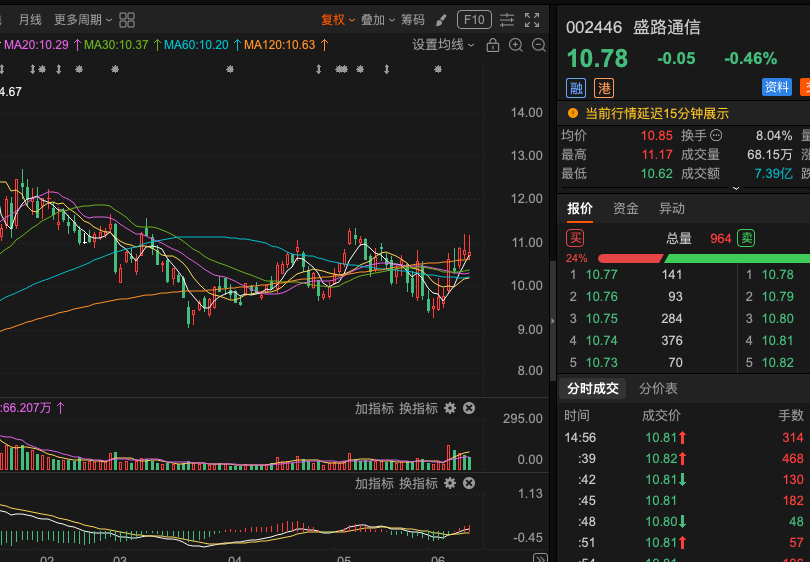Select ask level 4 price 10.81
This screenshot has height=562, width=810.
(777, 341)
